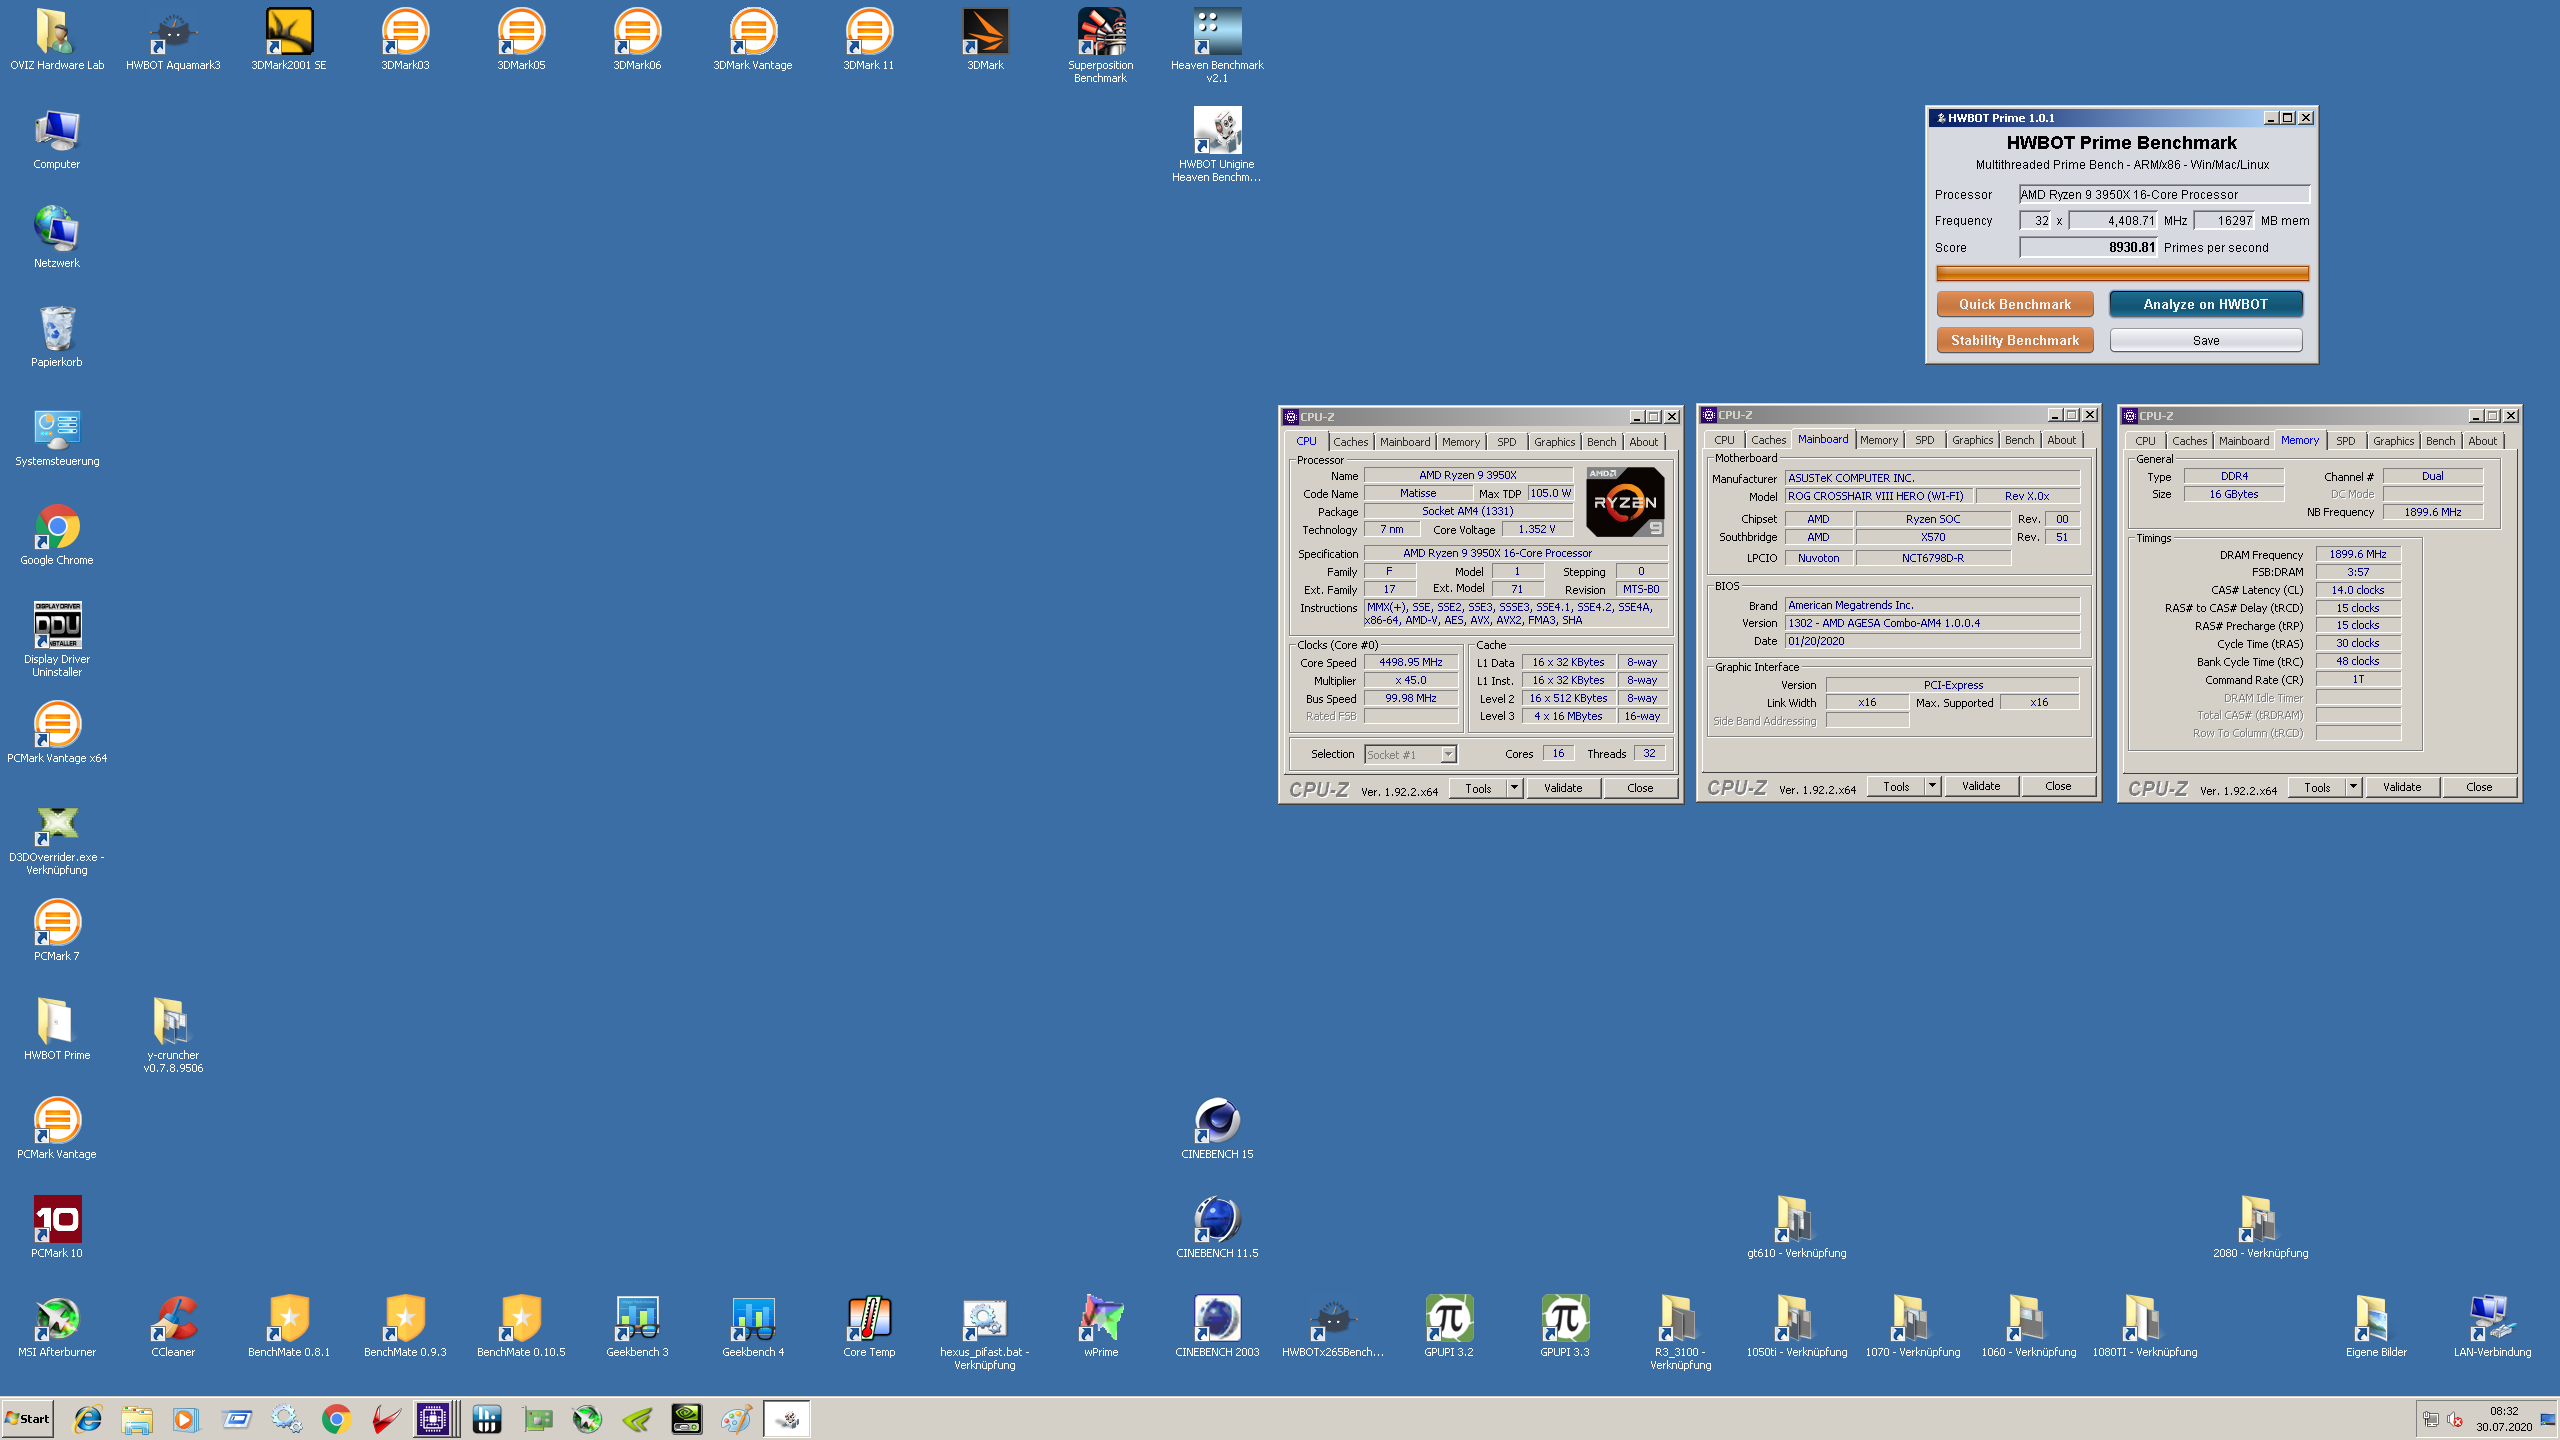Click the Start button

[28, 1419]
